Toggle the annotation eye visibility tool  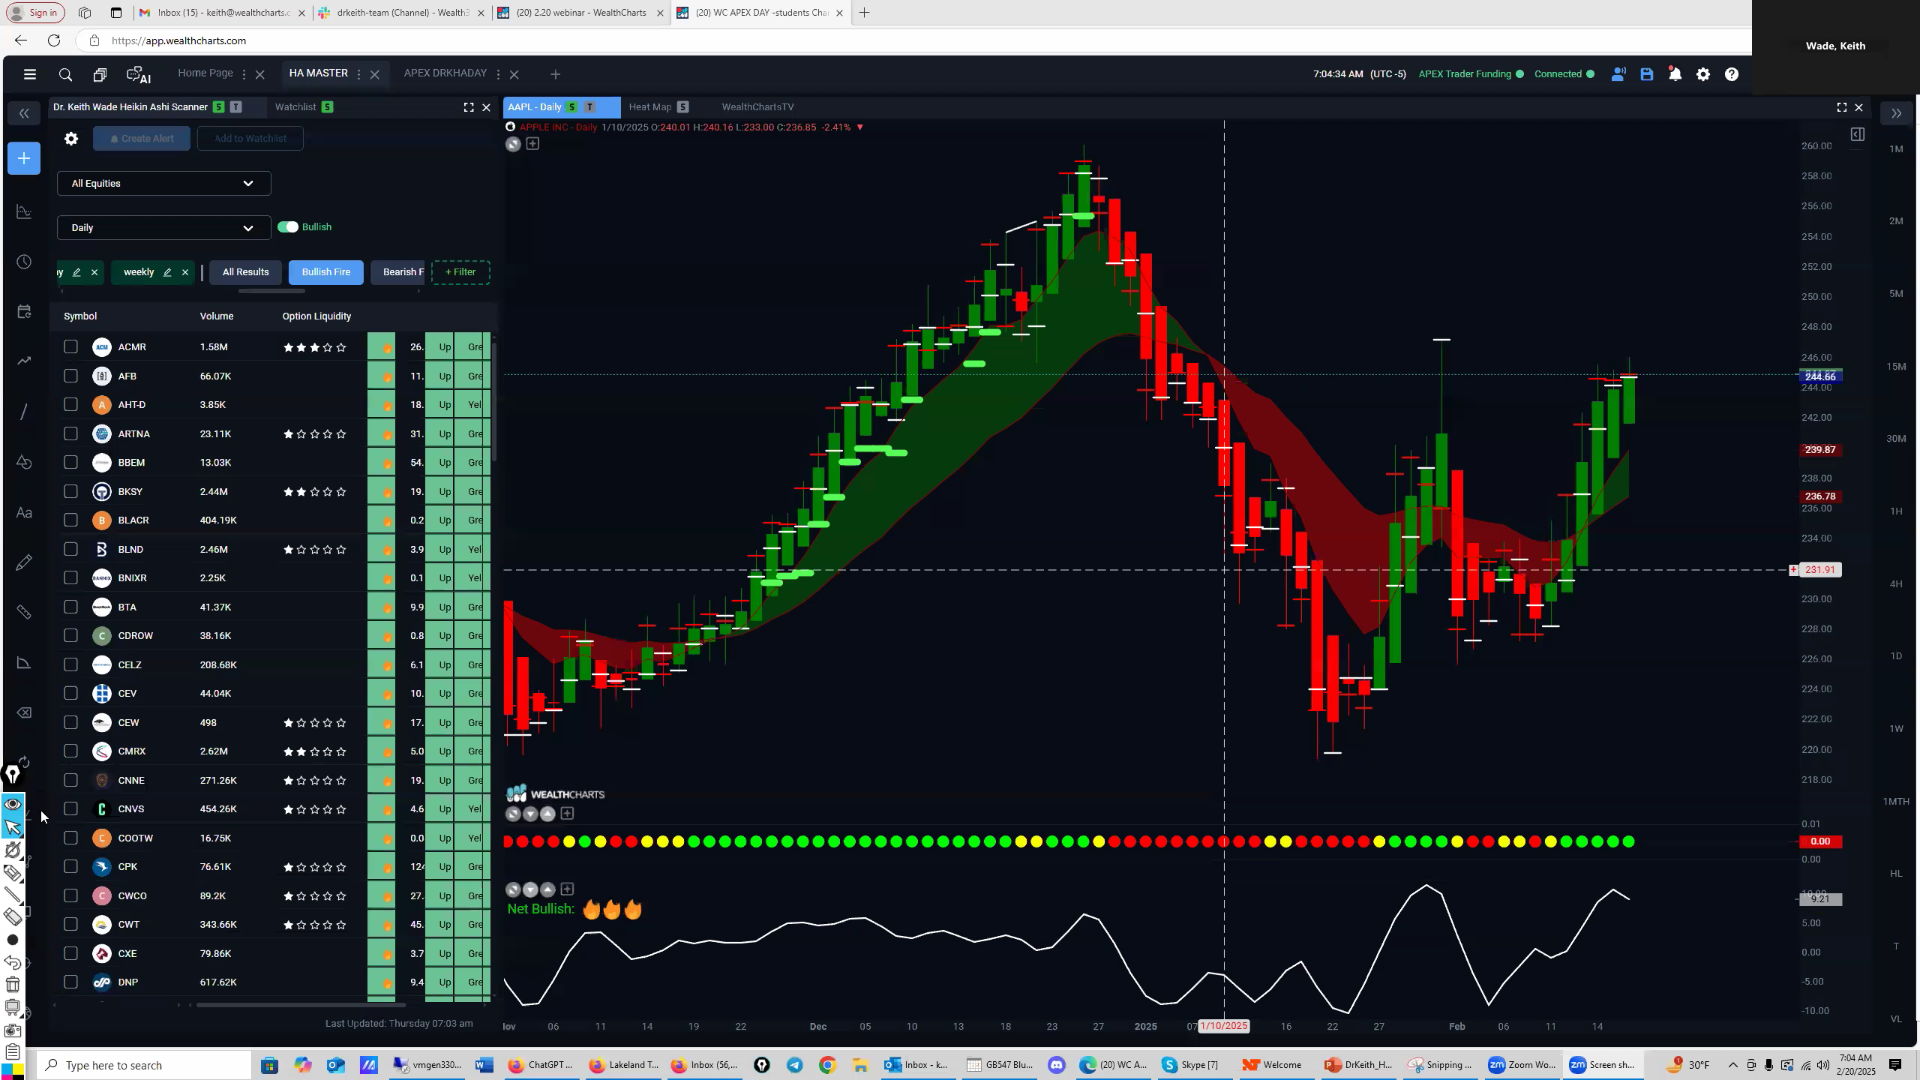coord(13,803)
